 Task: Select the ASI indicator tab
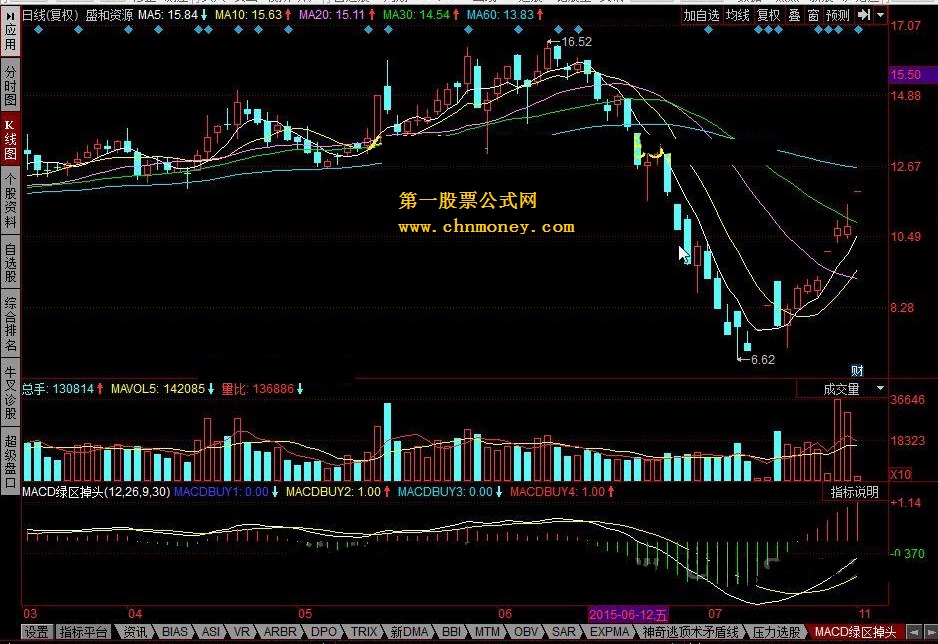tap(211, 631)
